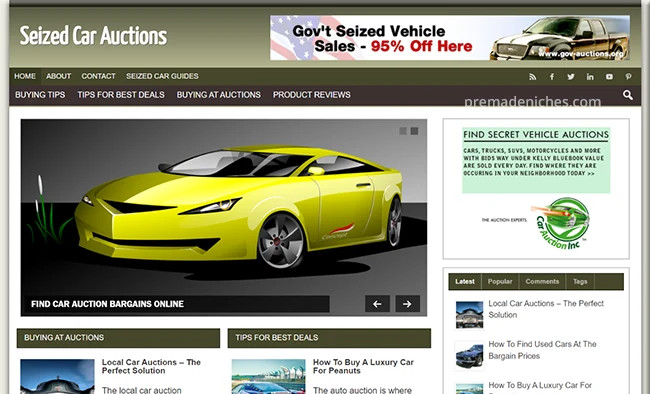Open the CONTACT menu item
Image resolution: width=650 pixels, height=394 pixels.
[x=98, y=76]
